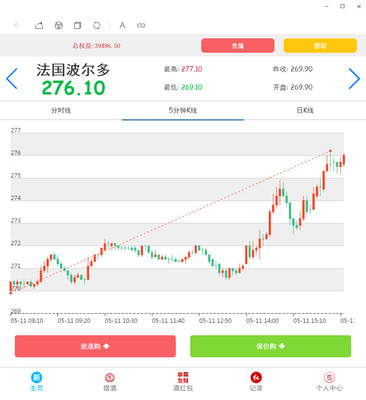Click the red 充值 recharge button
Viewport: 366px width, 400px height.
tap(238, 46)
